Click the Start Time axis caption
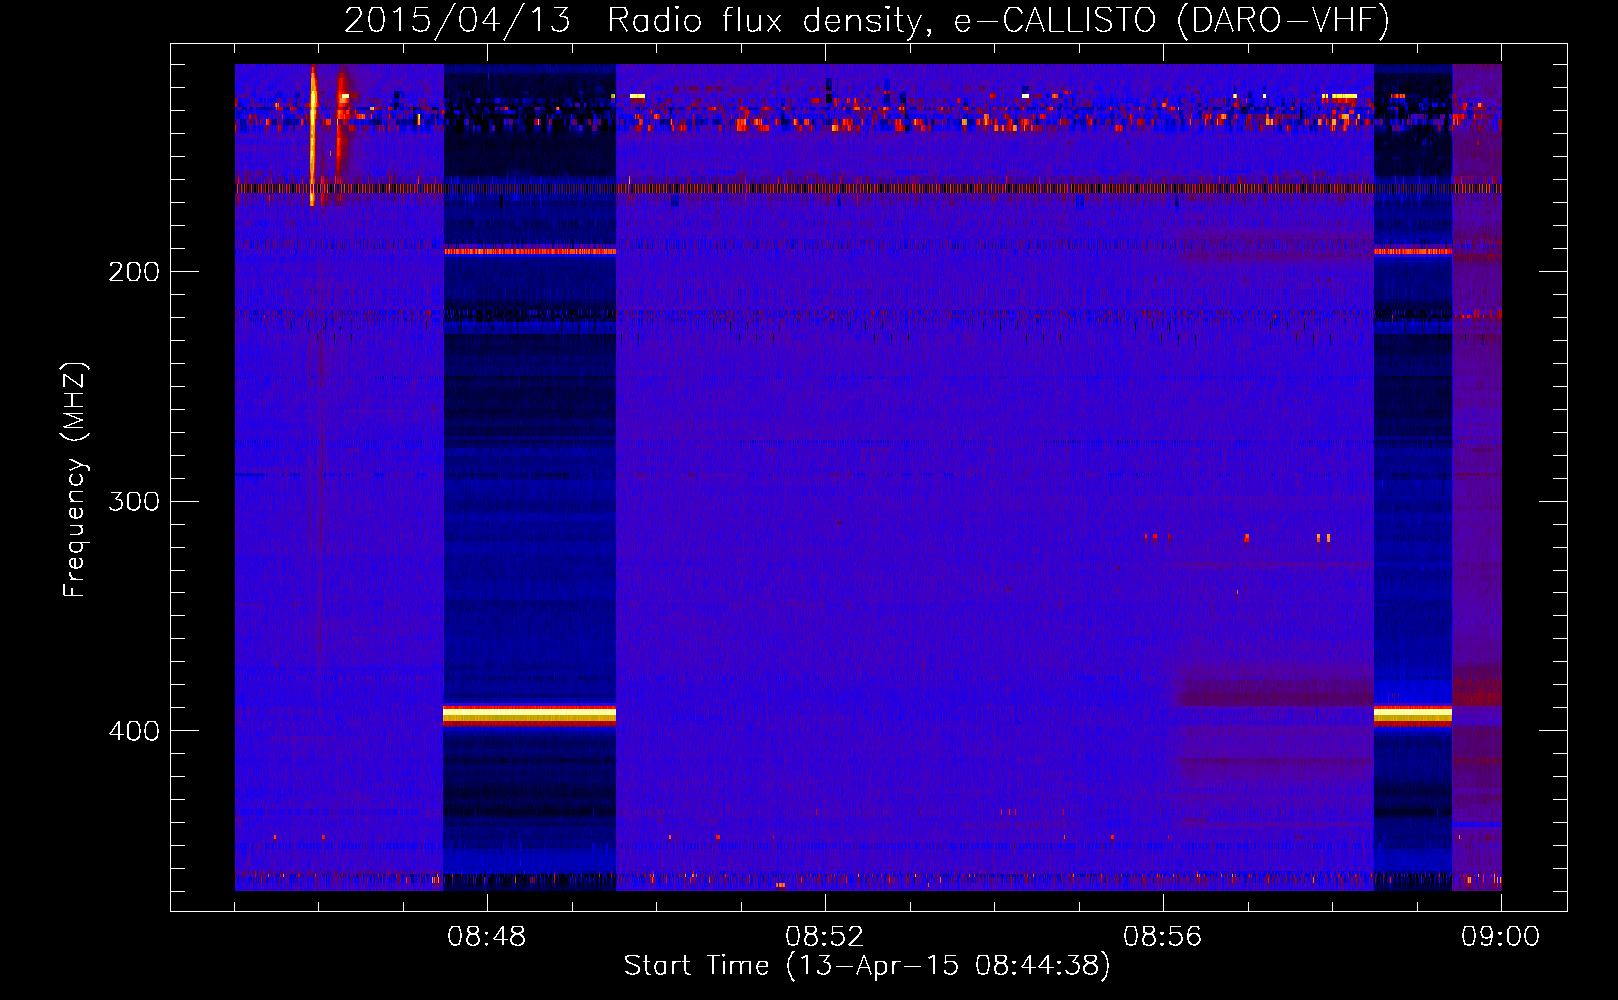 pyautogui.click(x=867, y=965)
